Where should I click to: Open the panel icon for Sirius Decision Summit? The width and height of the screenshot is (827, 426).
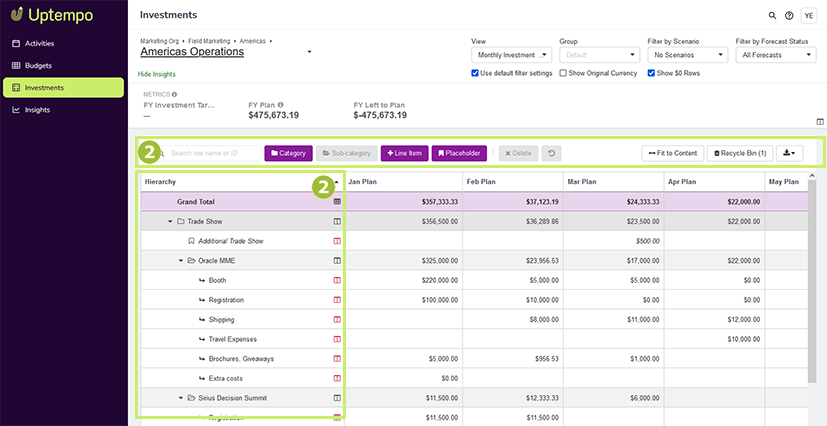(x=338, y=398)
